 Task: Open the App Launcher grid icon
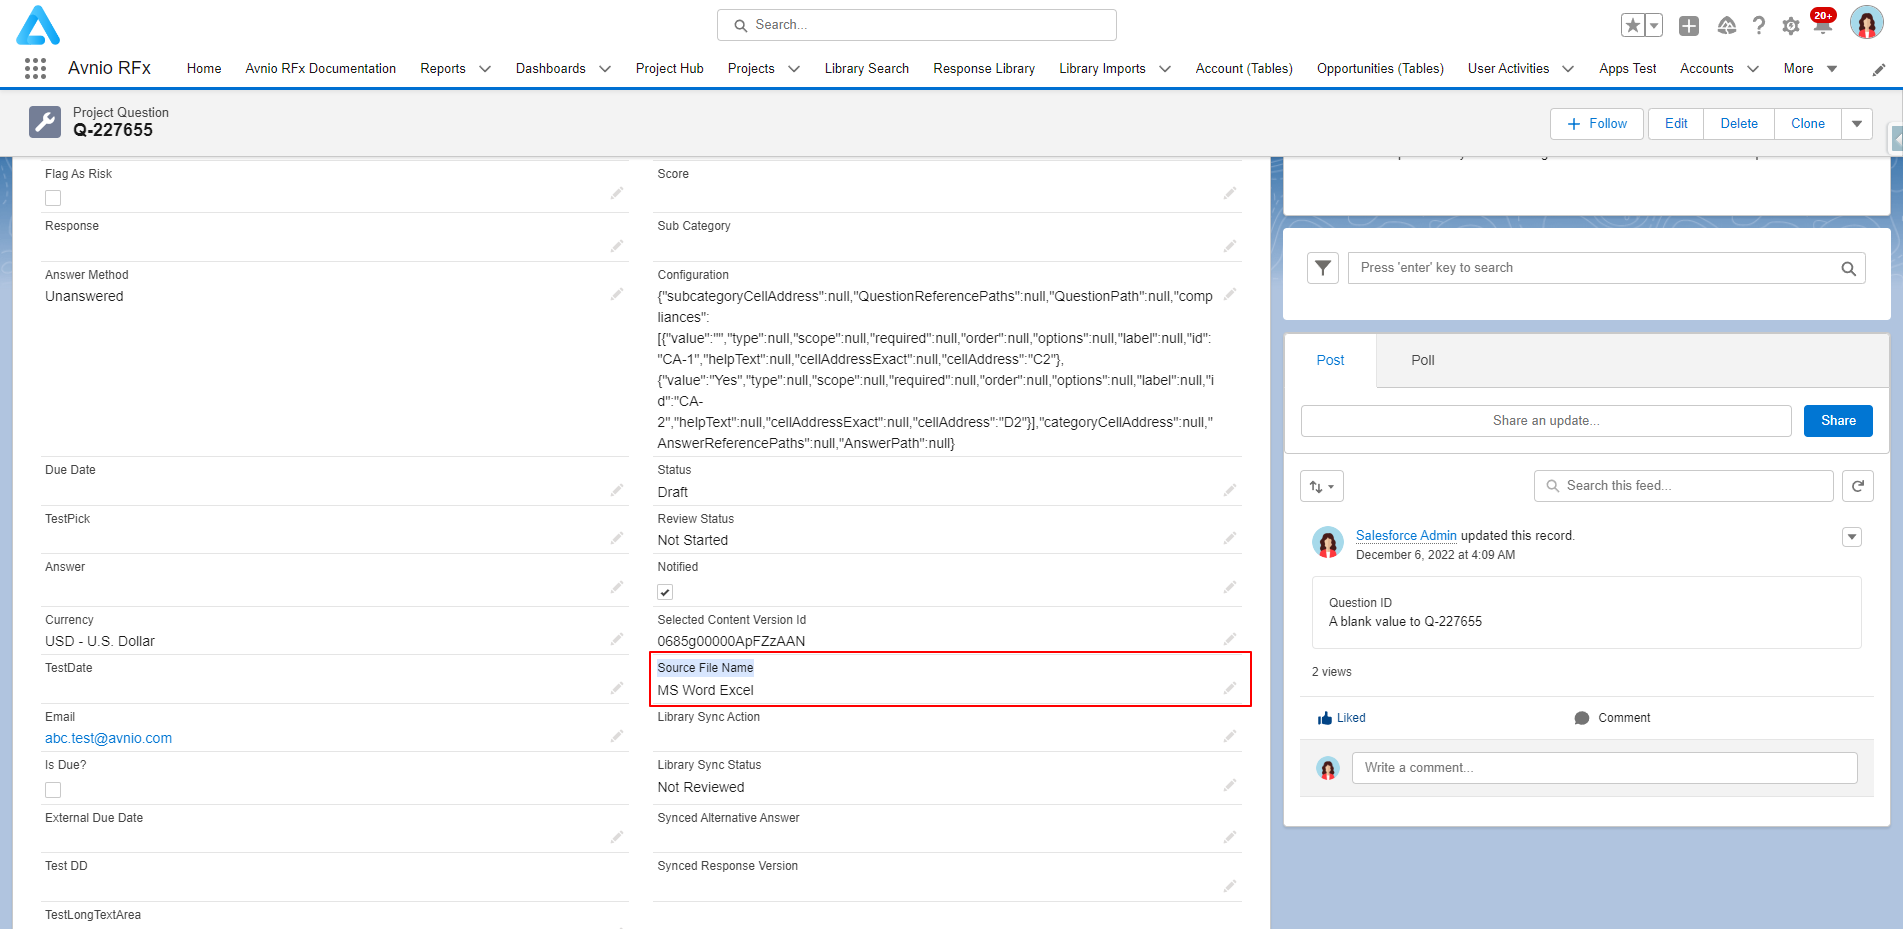(35, 68)
